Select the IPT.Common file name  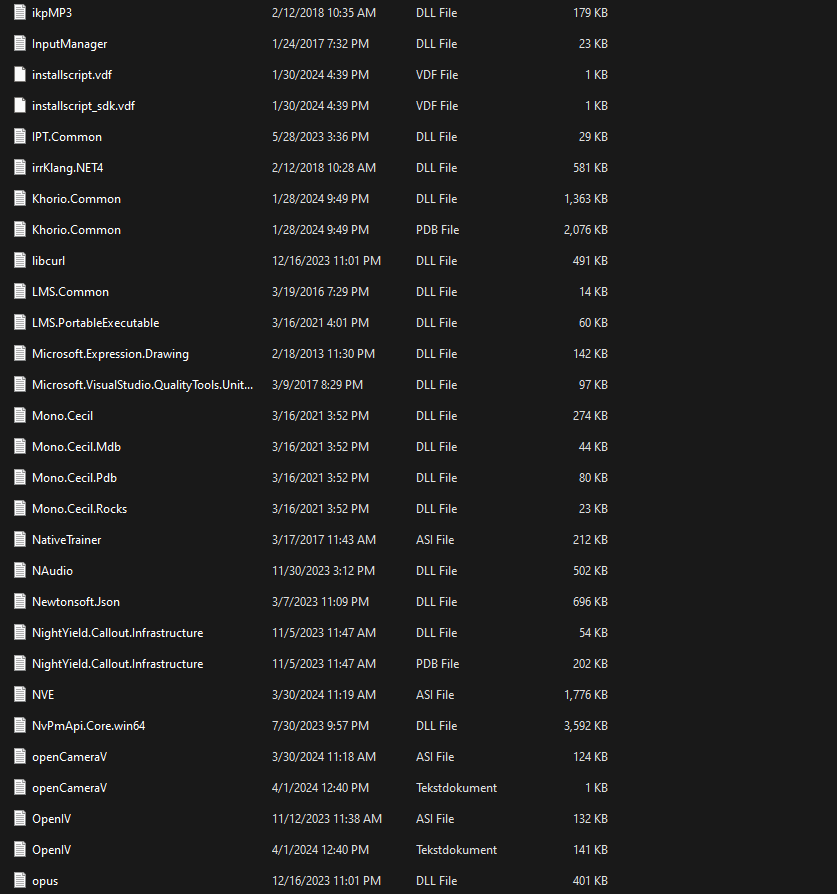(67, 137)
